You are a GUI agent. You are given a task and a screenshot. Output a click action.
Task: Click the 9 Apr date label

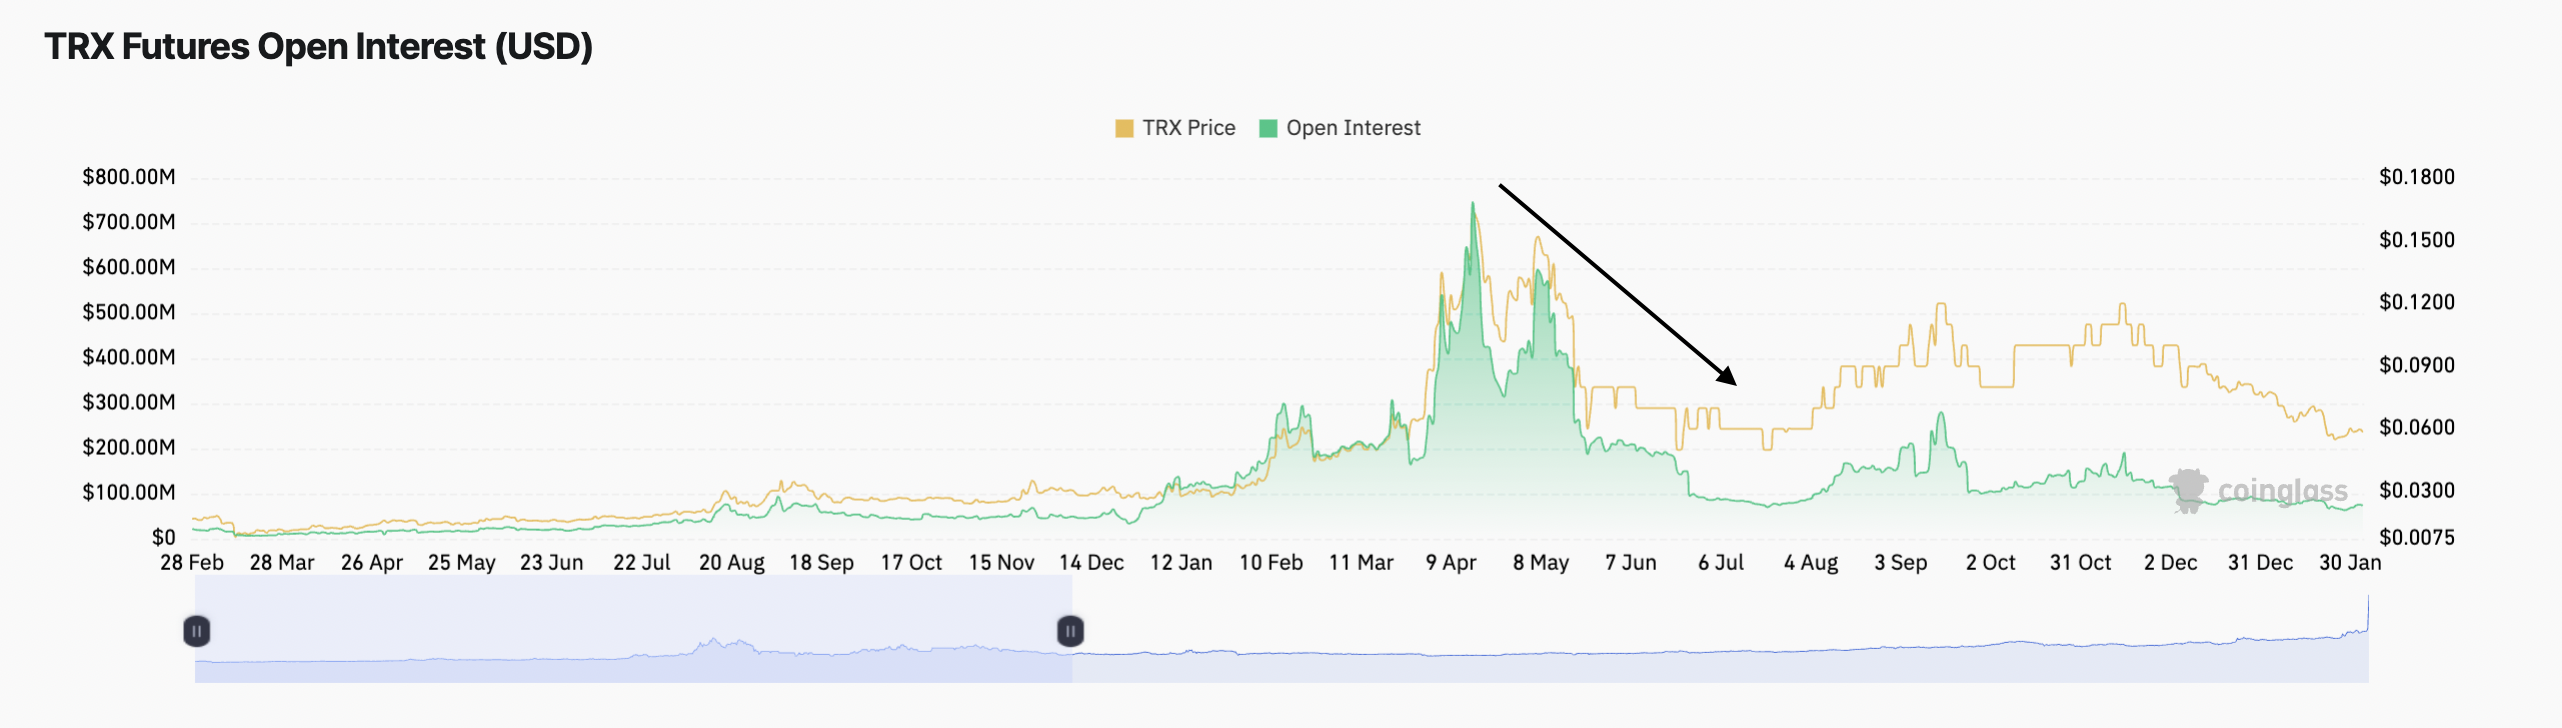tap(1451, 563)
